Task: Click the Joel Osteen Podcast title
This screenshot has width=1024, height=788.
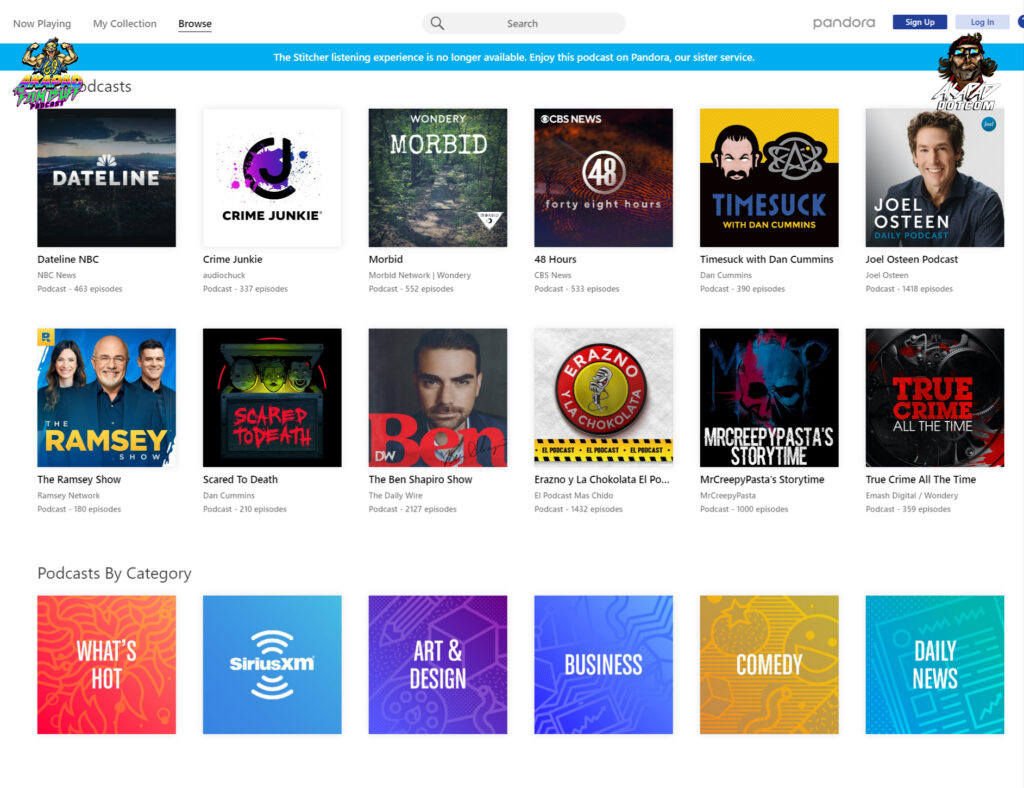Action: (912, 259)
